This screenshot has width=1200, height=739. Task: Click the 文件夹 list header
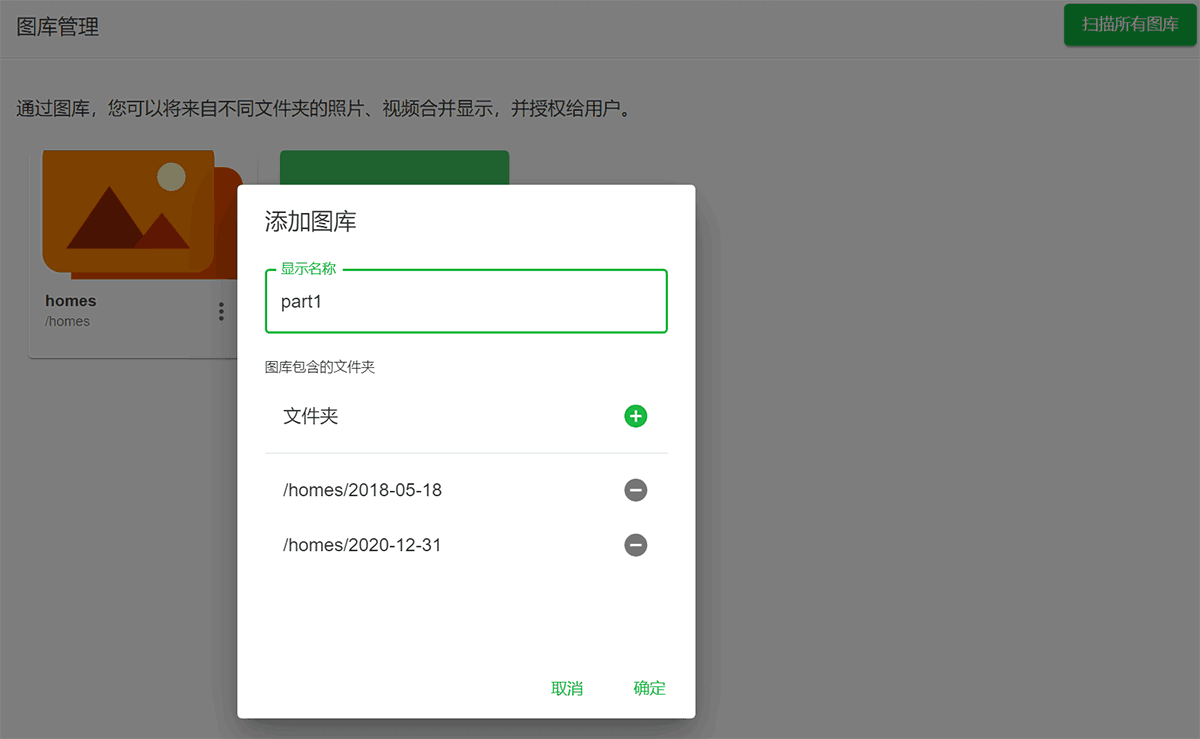coord(311,416)
